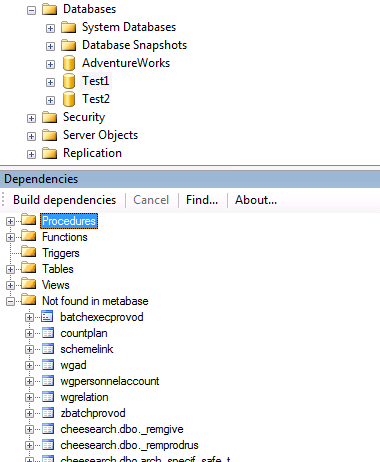Image resolution: width=380 pixels, height=462 pixels.
Task: Expand the batchexecprovod node
Action: 29,317
